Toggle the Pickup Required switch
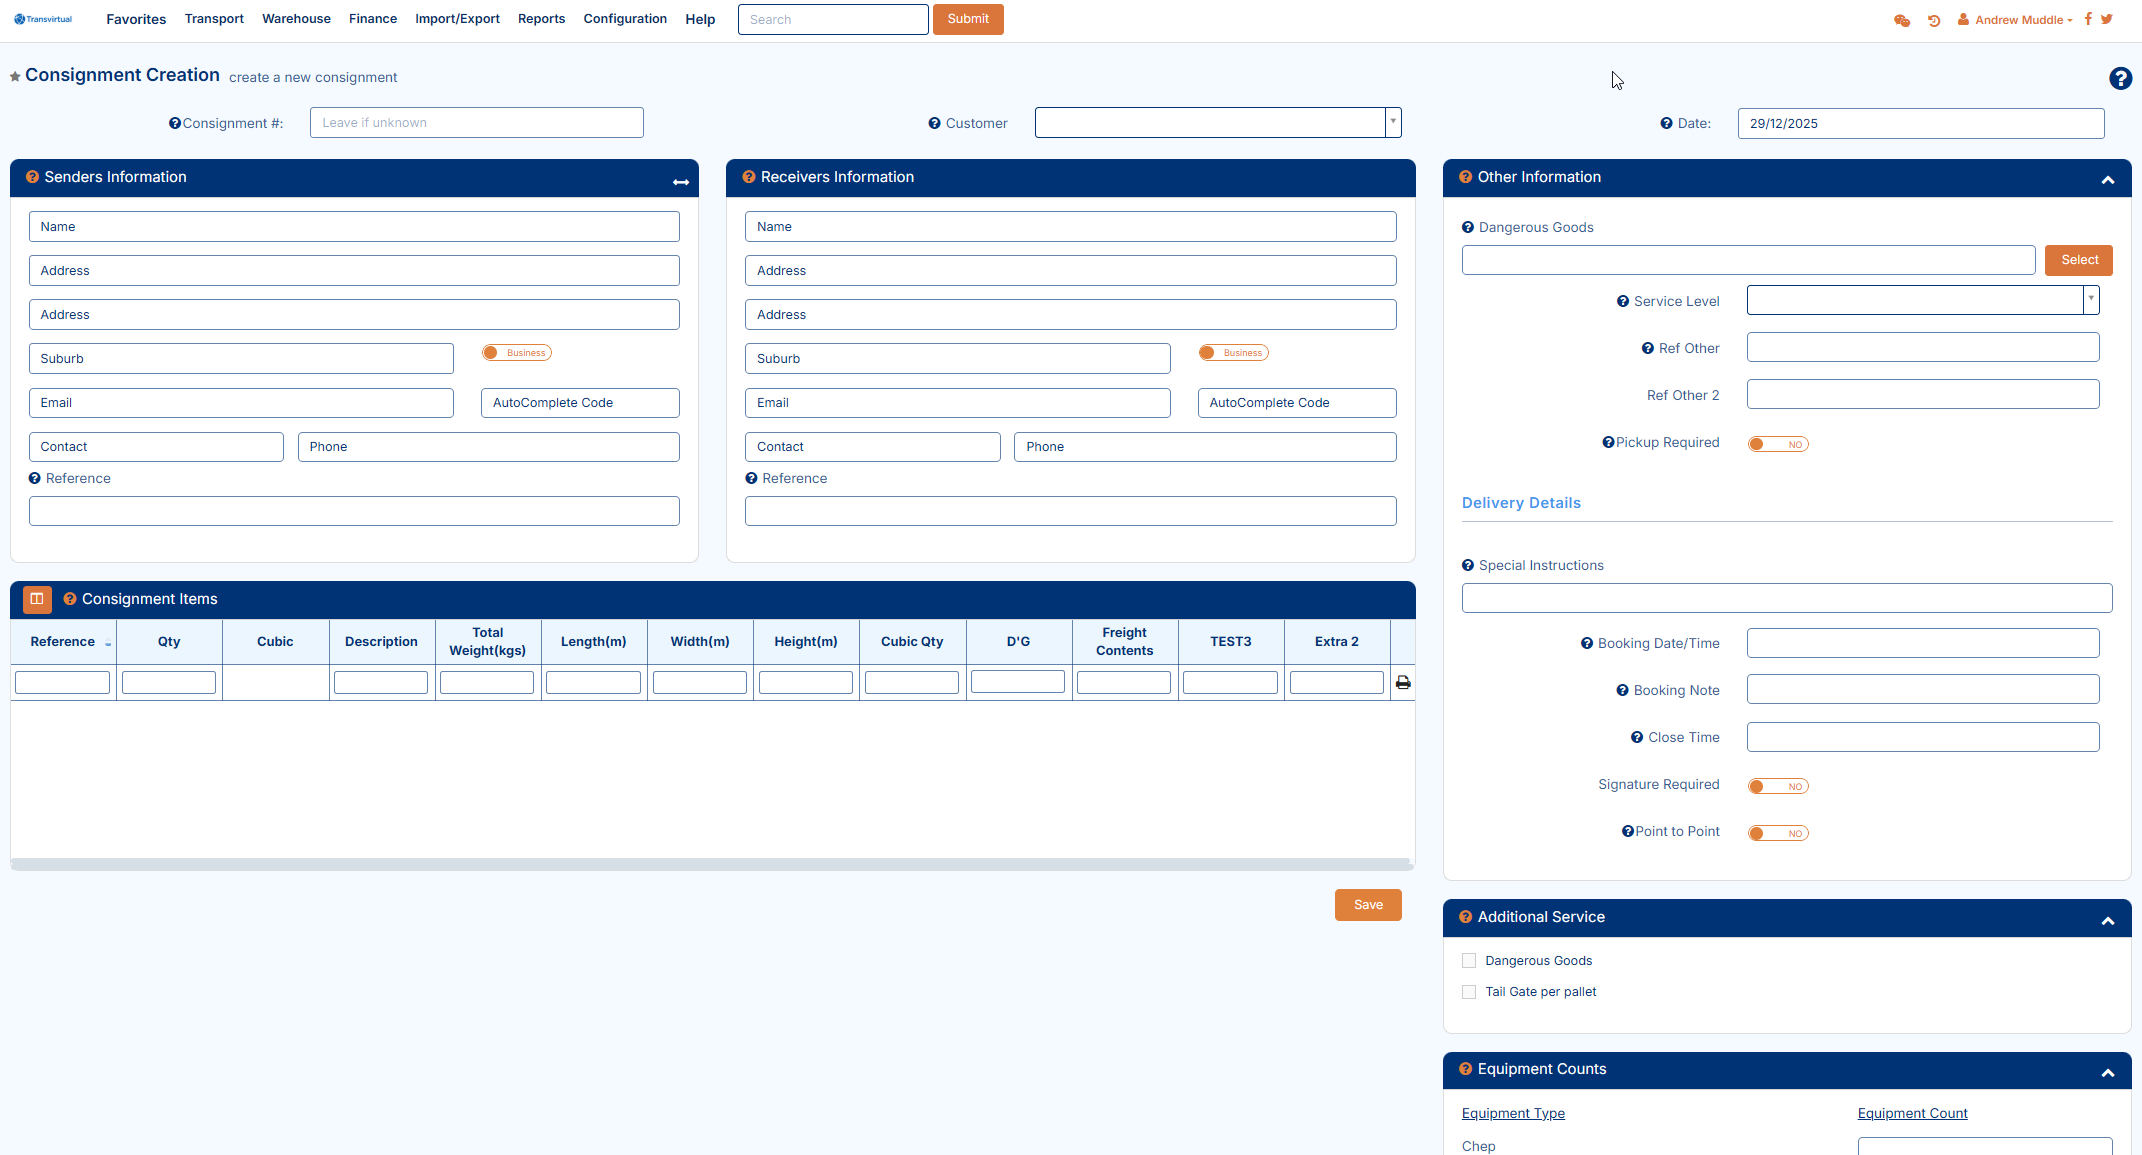The width and height of the screenshot is (2142, 1155). (x=1777, y=444)
